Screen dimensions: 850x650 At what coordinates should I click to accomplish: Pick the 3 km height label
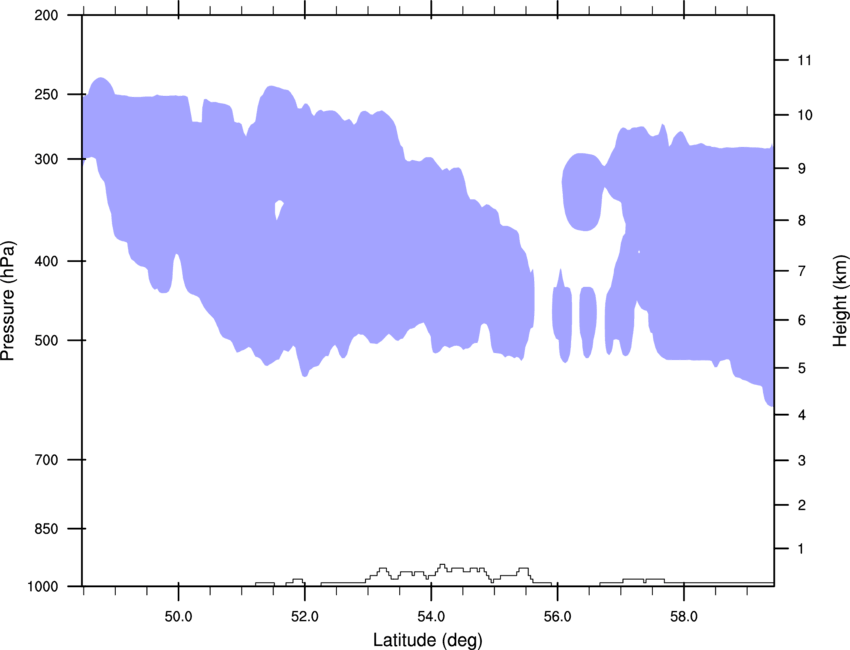(x=802, y=461)
